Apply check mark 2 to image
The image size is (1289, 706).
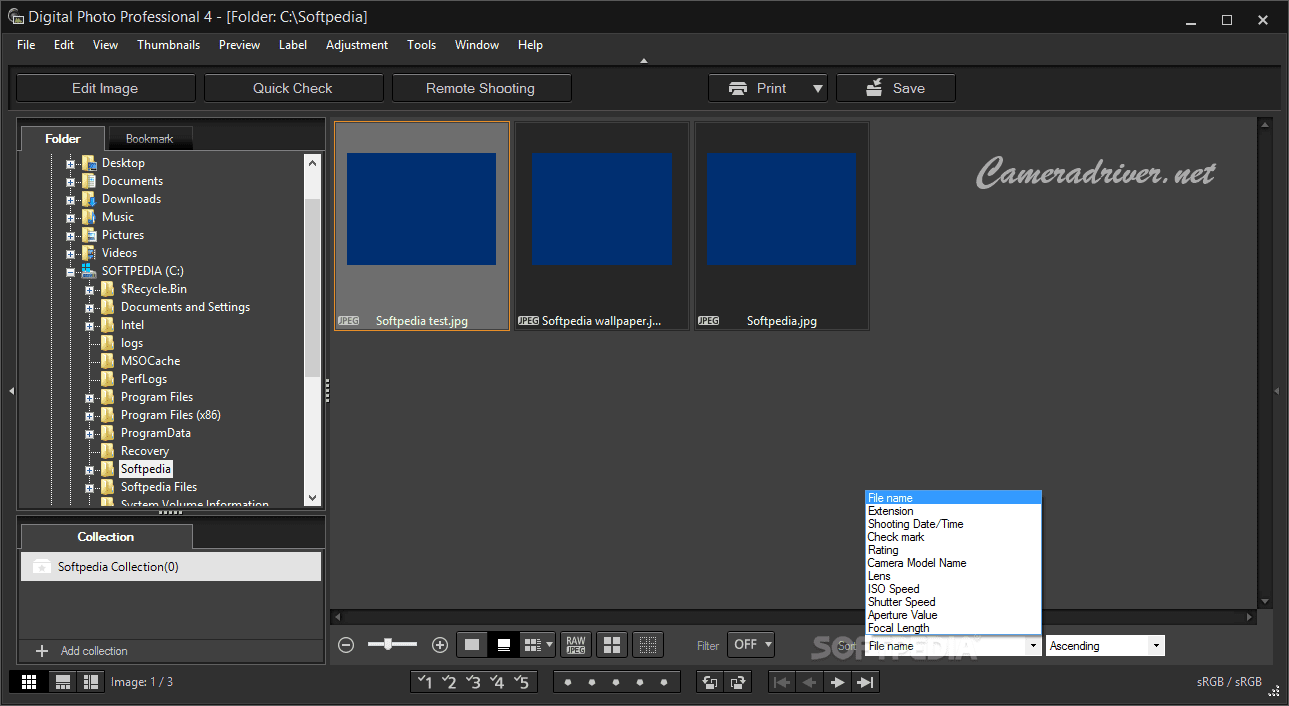pyautogui.click(x=449, y=682)
